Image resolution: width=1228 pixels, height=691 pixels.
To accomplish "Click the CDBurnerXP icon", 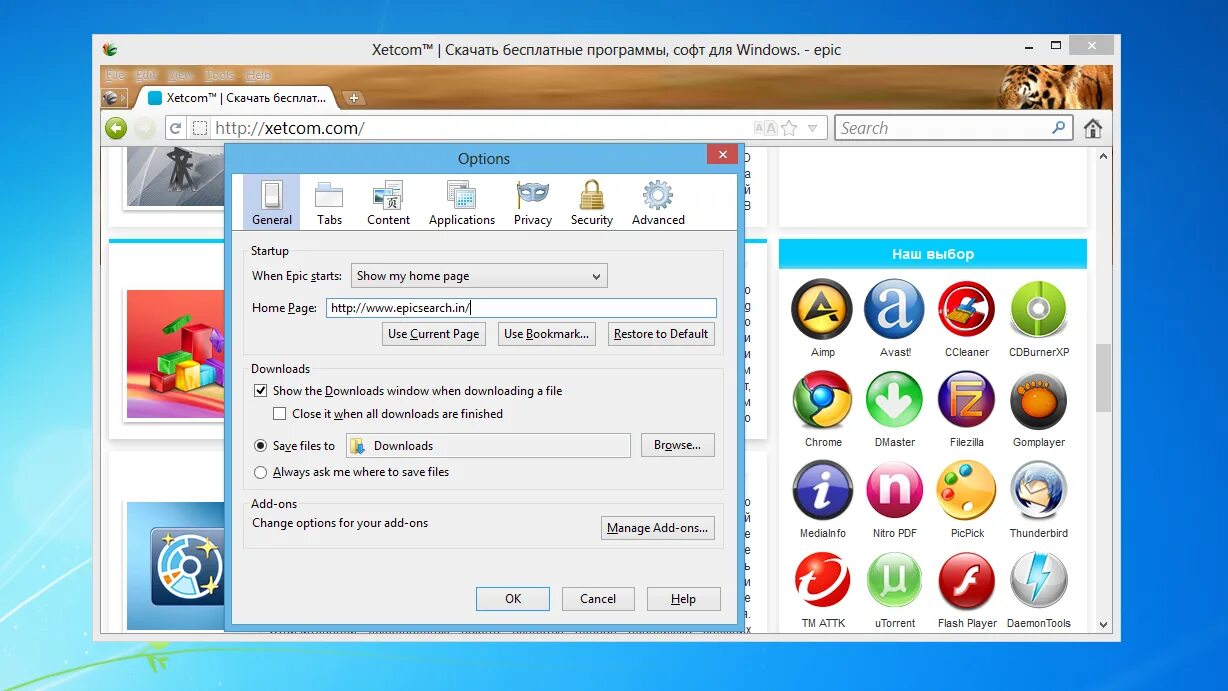I will point(1039,309).
